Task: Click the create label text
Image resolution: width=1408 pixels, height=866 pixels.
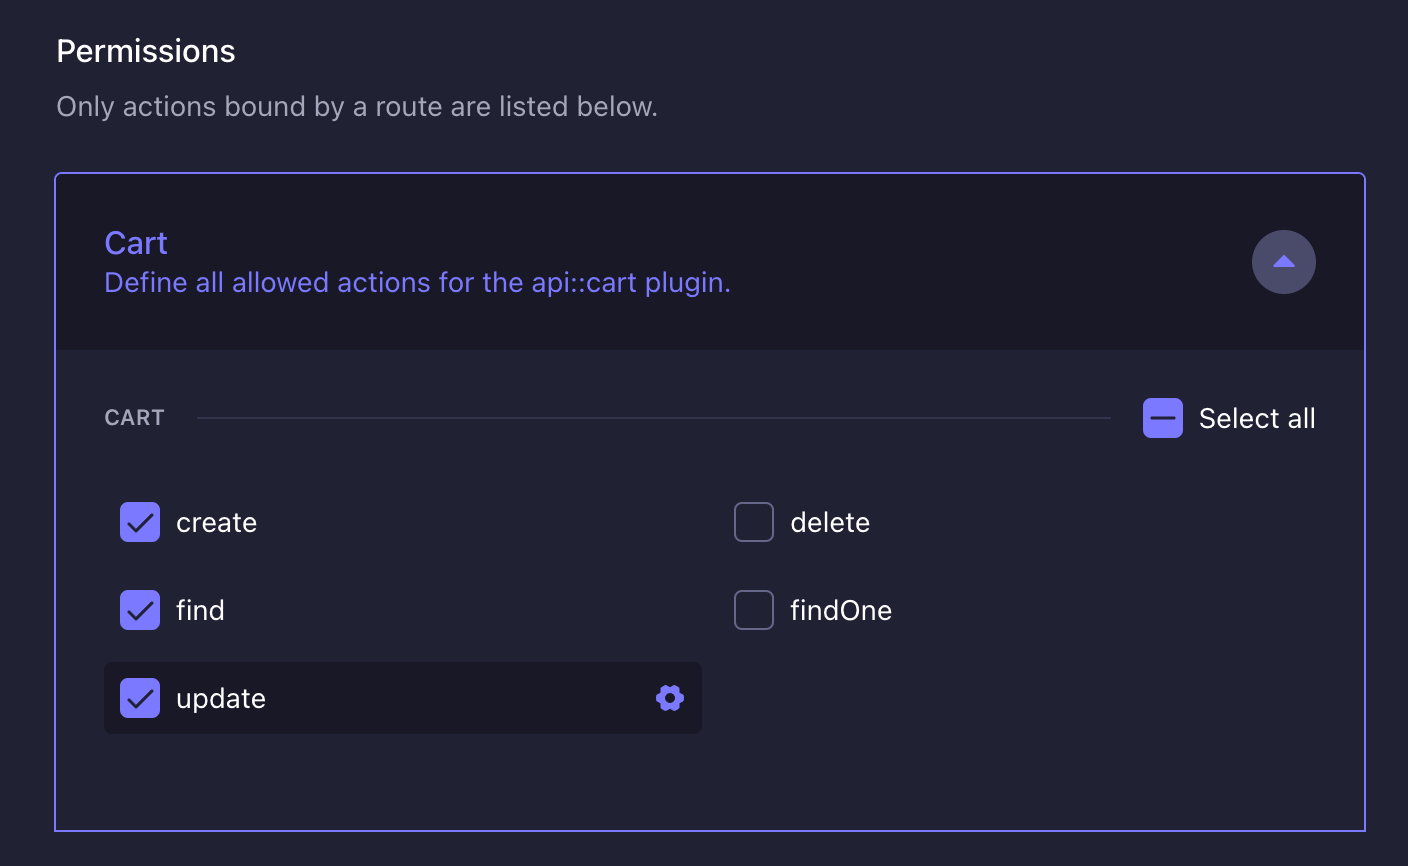Action: click(216, 523)
